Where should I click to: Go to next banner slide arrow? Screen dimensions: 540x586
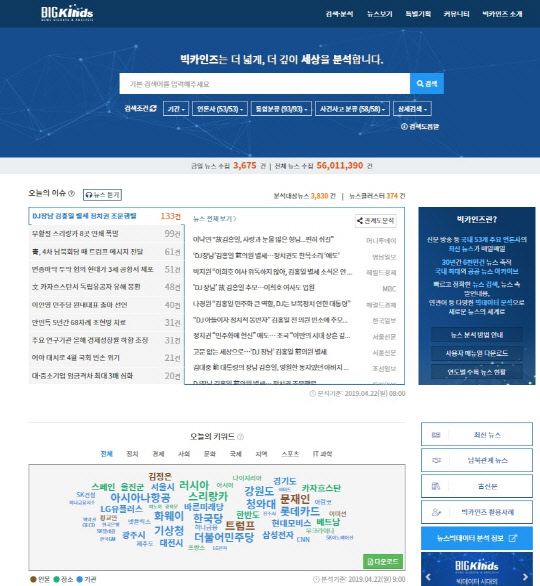point(525,577)
